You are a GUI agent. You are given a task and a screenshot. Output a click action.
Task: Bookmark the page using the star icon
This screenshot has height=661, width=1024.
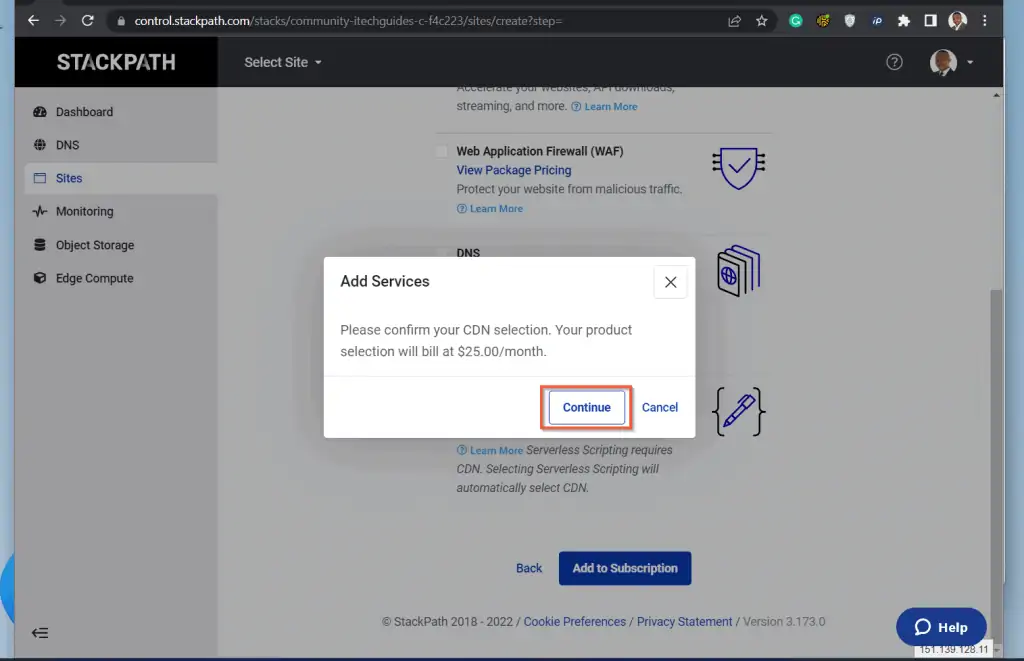(x=762, y=18)
